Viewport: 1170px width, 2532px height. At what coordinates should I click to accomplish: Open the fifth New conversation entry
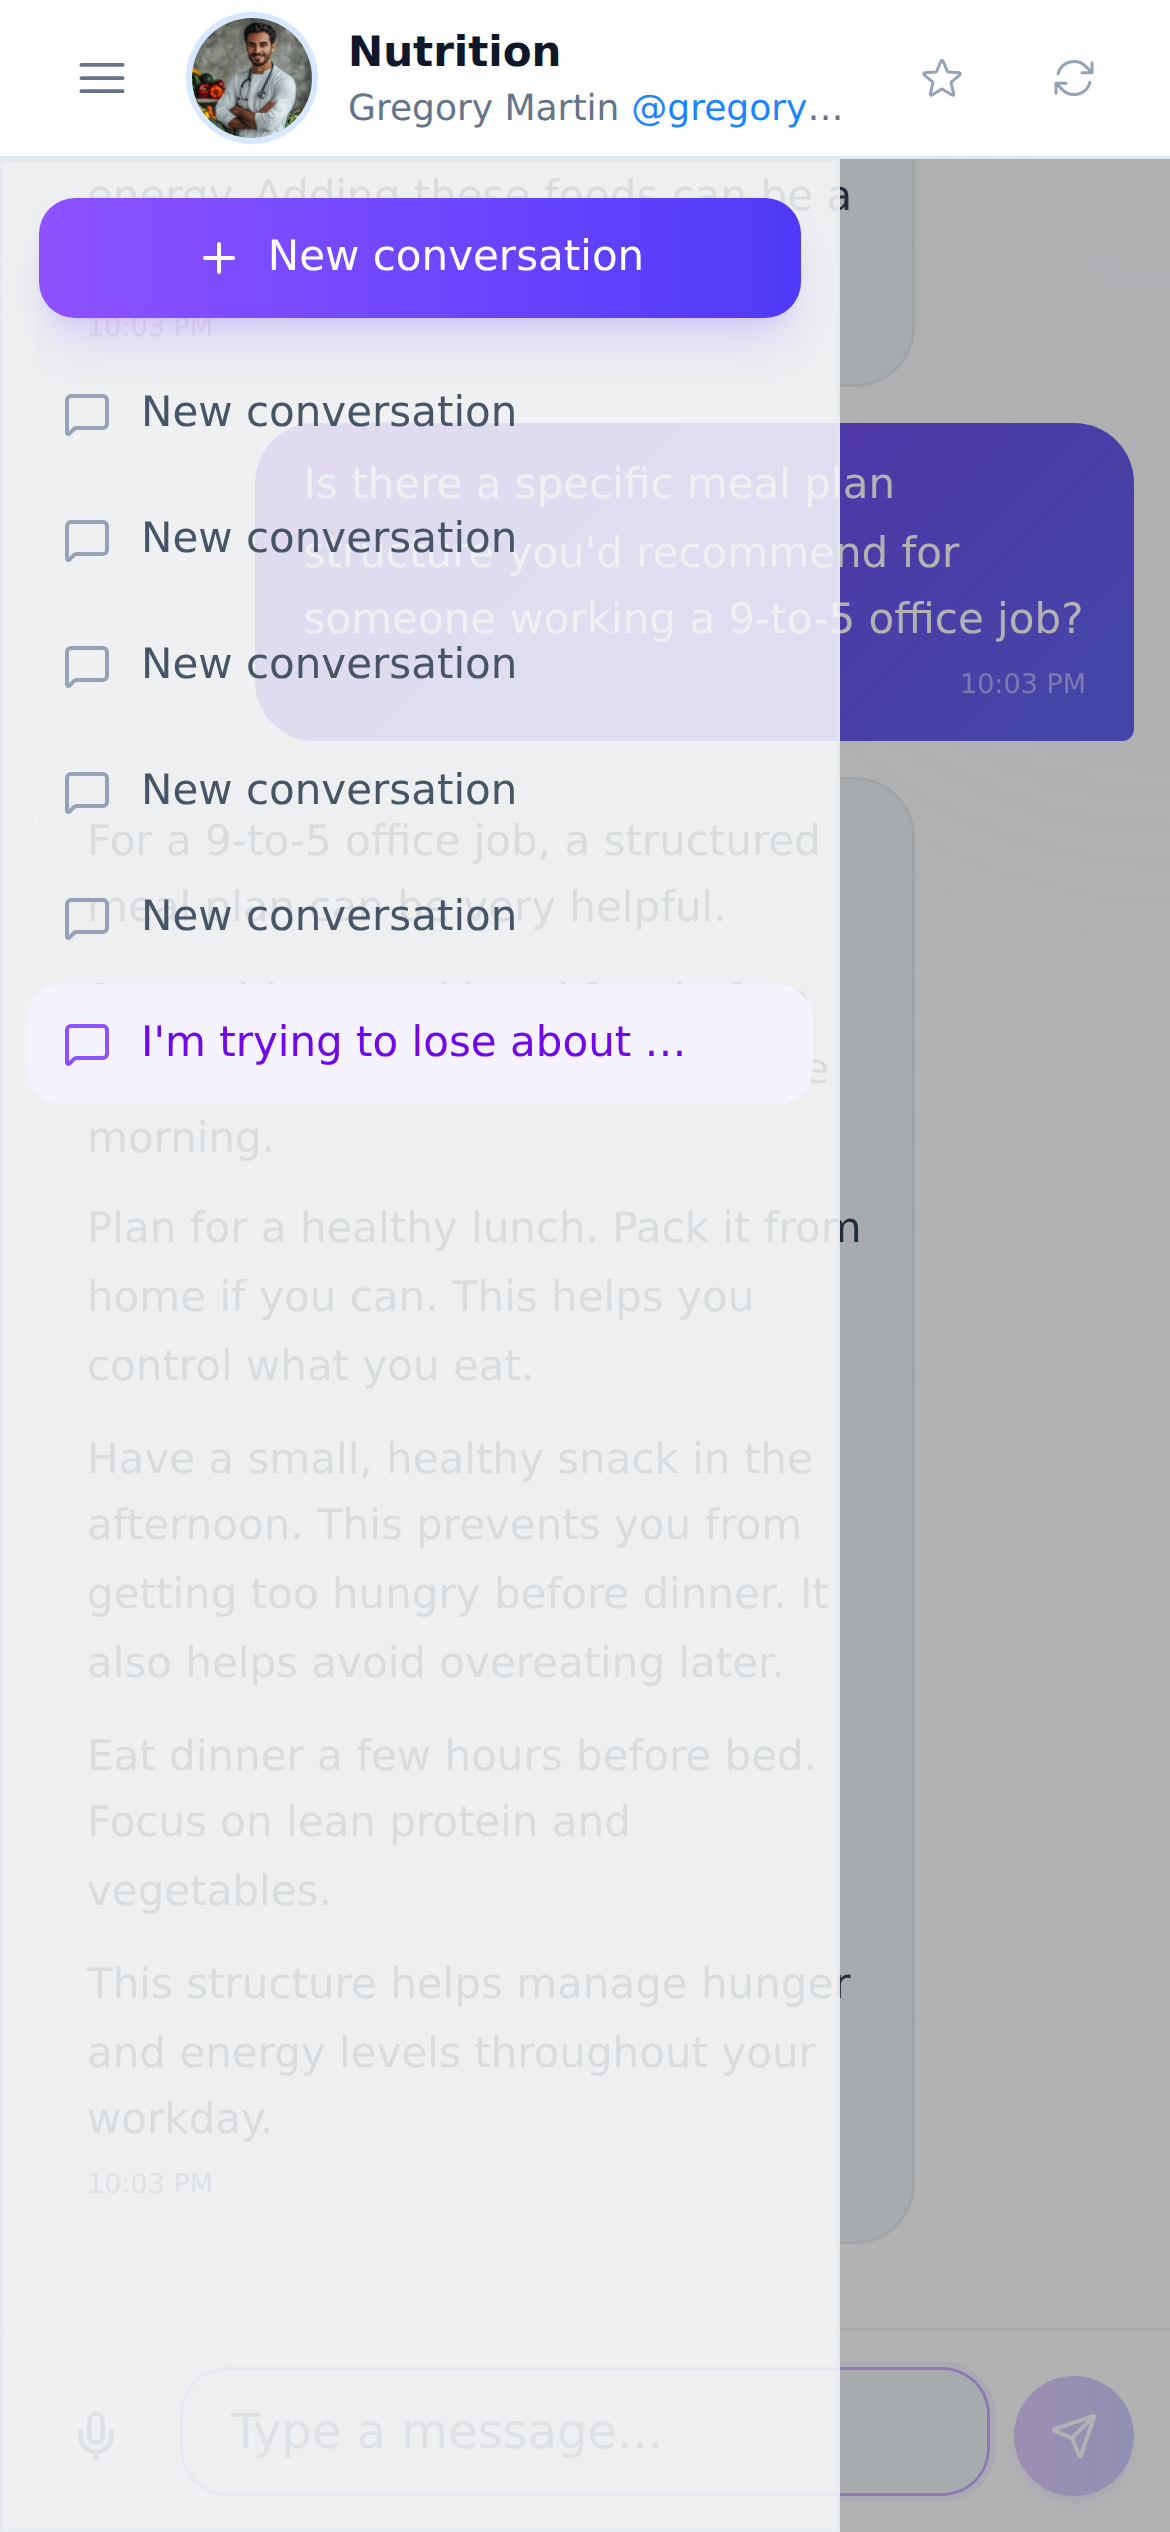(420, 917)
